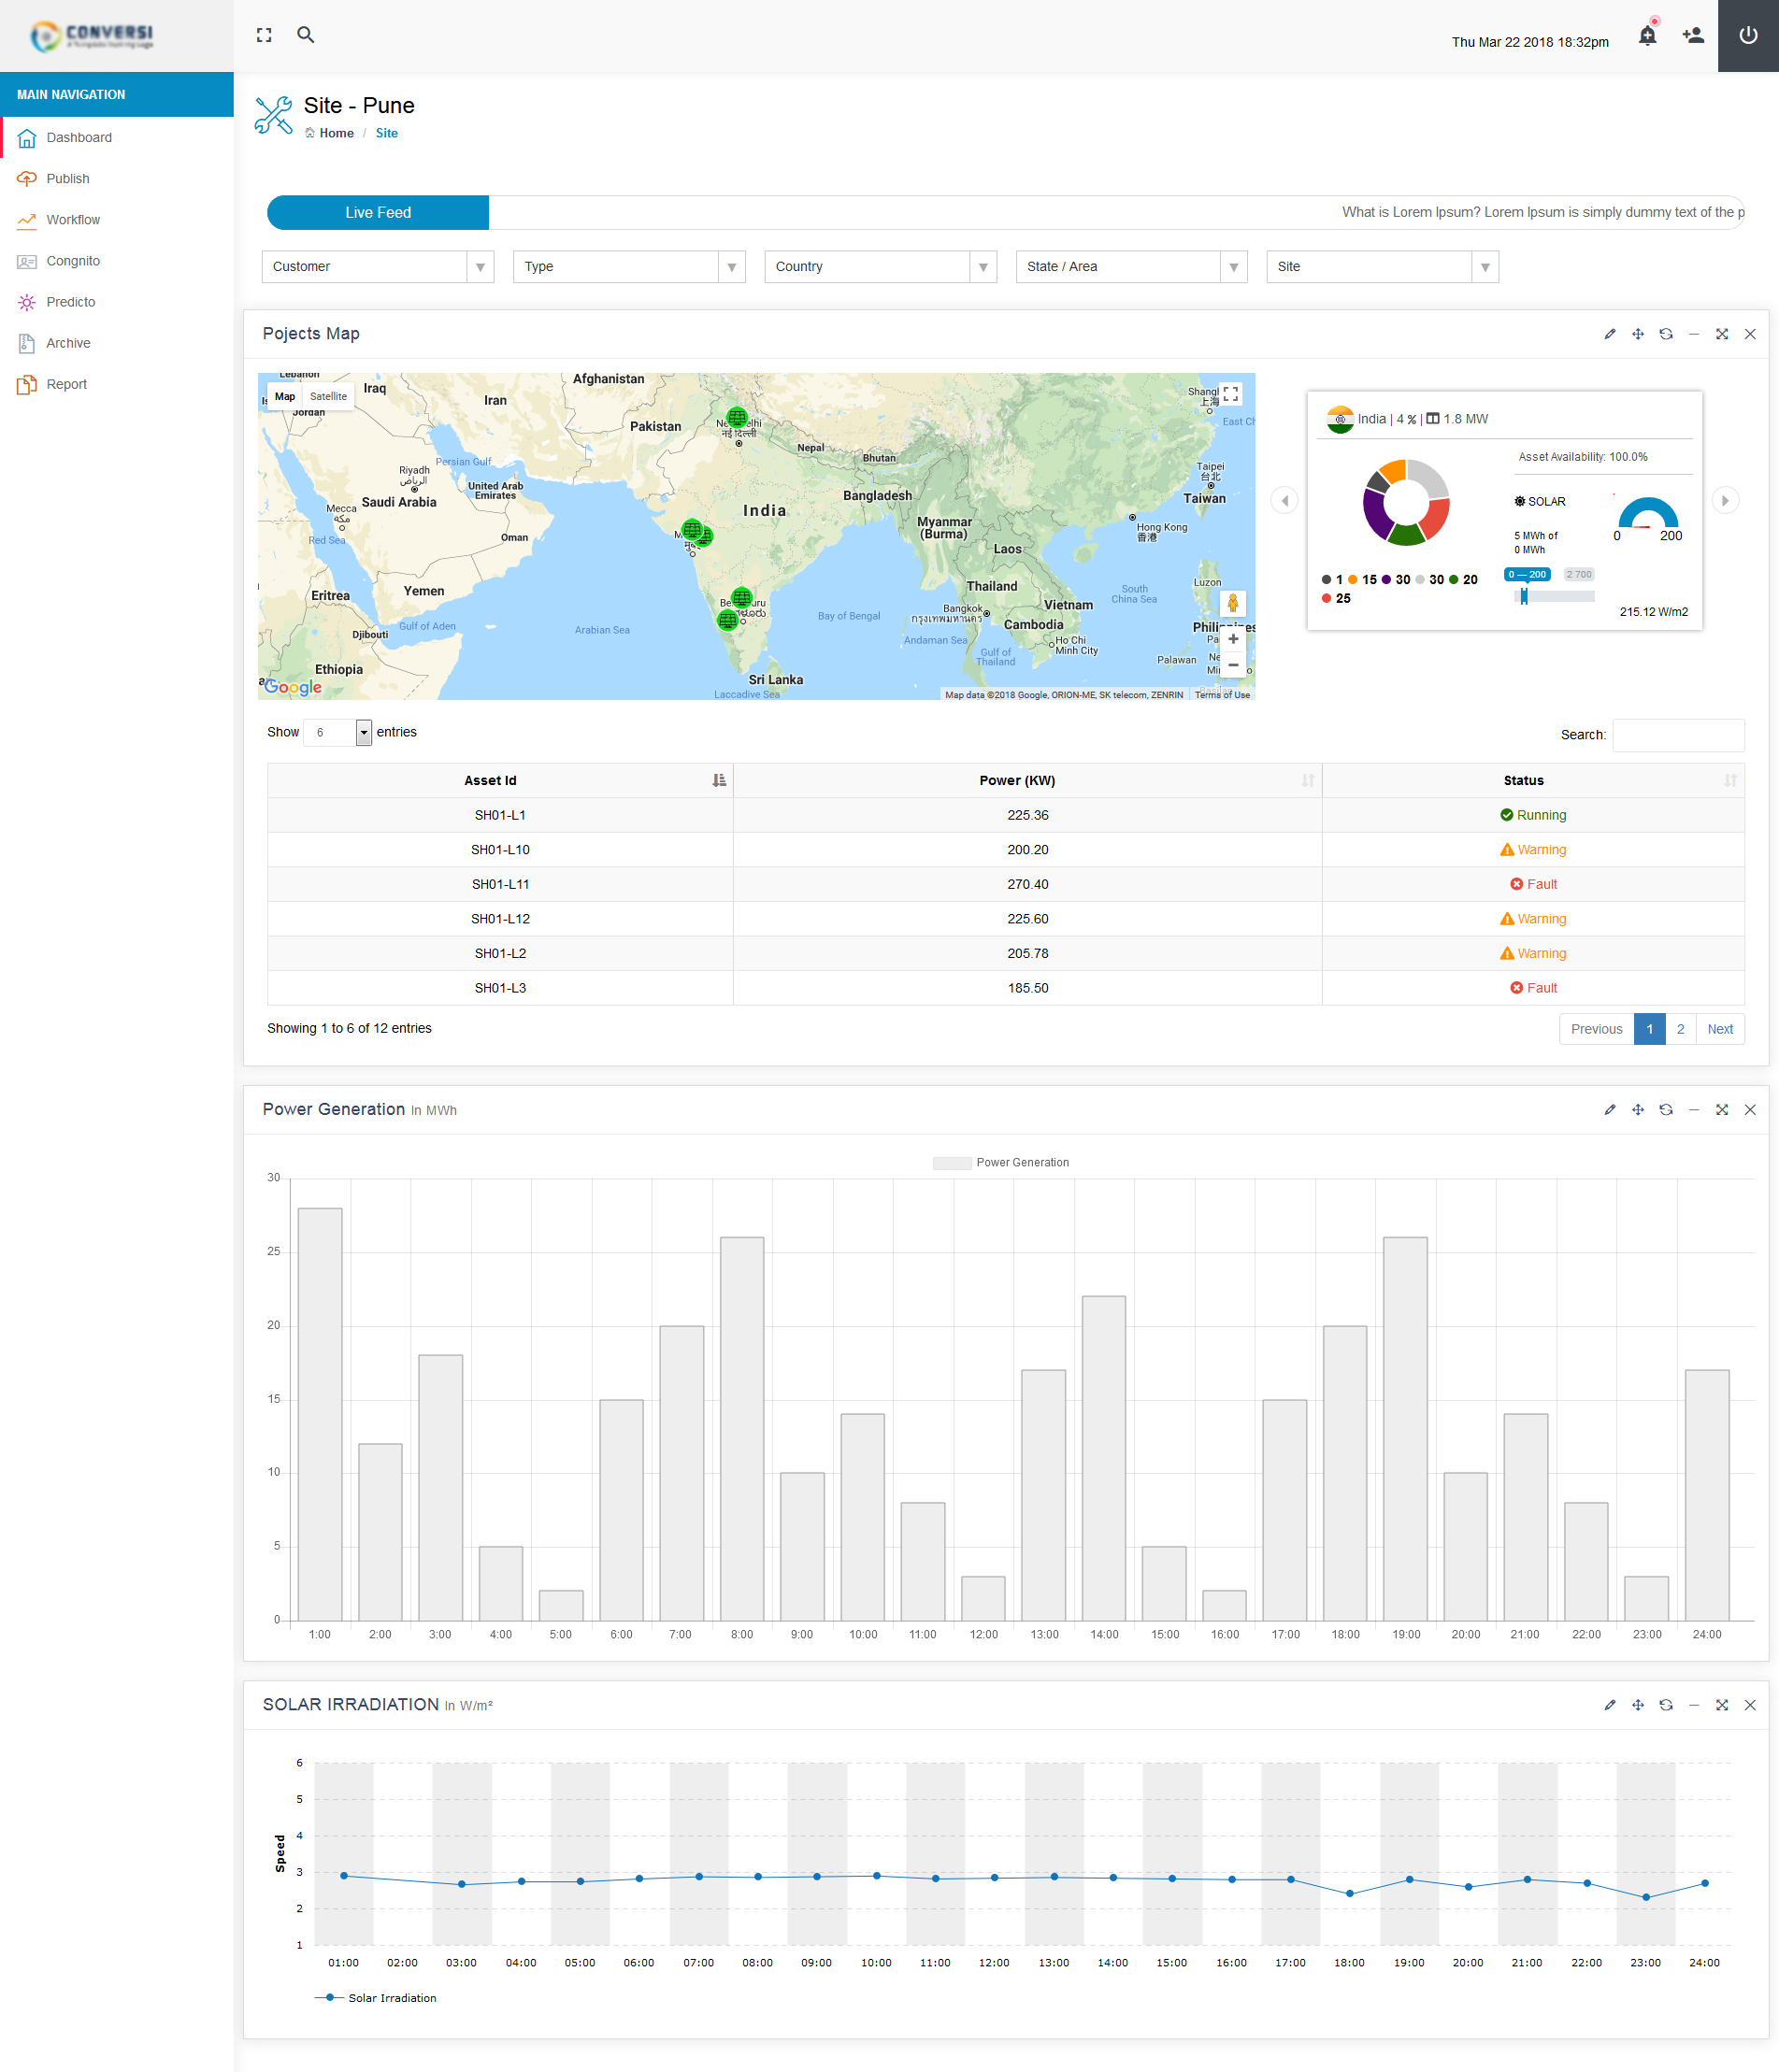Open the search magnifier icon

[306, 35]
